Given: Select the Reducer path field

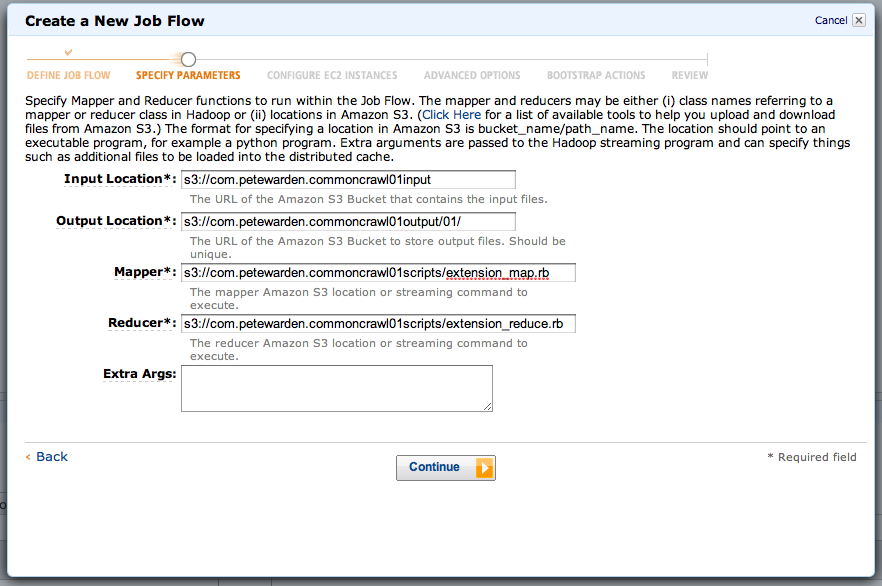Looking at the screenshot, I should (x=378, y=324).
